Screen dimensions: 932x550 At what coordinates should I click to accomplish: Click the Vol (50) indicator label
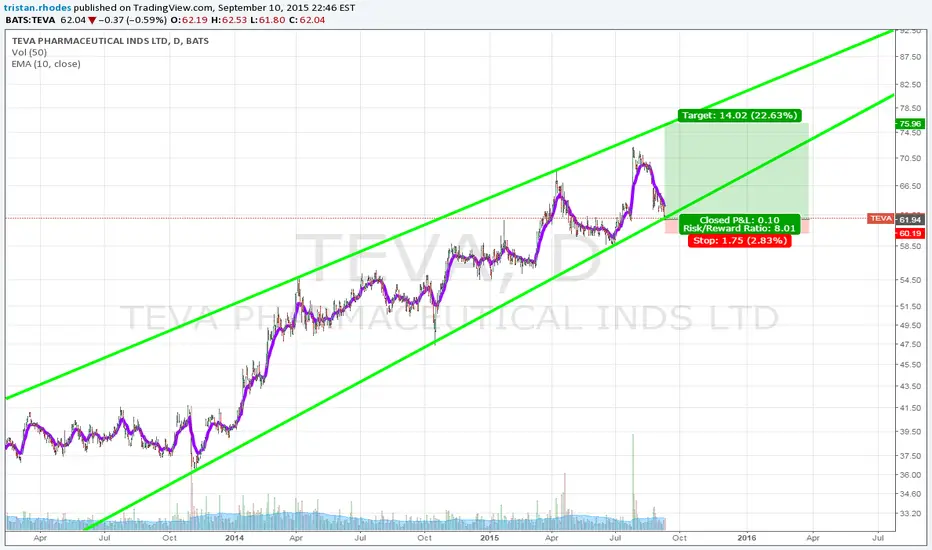29,52
